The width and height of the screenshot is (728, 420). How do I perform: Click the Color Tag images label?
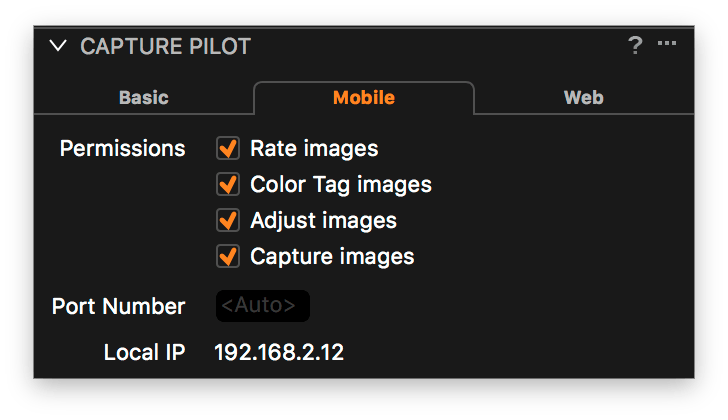pos(341,185)
